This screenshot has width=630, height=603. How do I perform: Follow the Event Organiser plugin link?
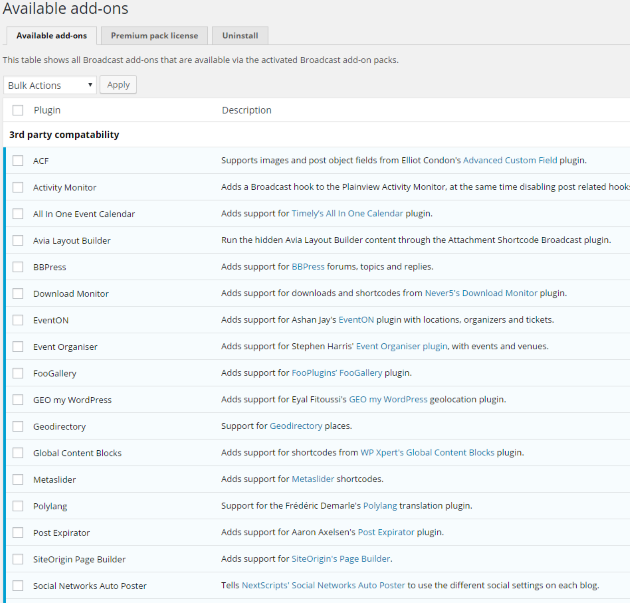(x=401, y=346)
